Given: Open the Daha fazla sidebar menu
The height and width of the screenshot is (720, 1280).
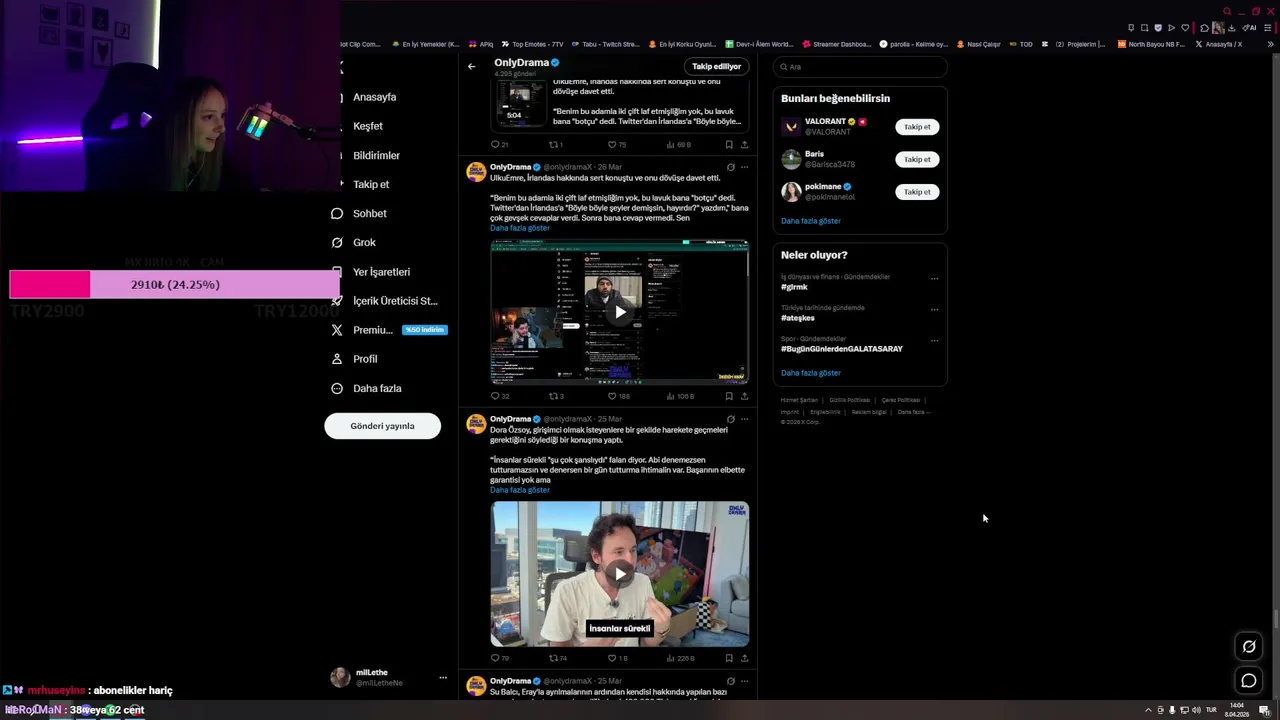Looking at the screenshot, I should (x=366, y=388).
